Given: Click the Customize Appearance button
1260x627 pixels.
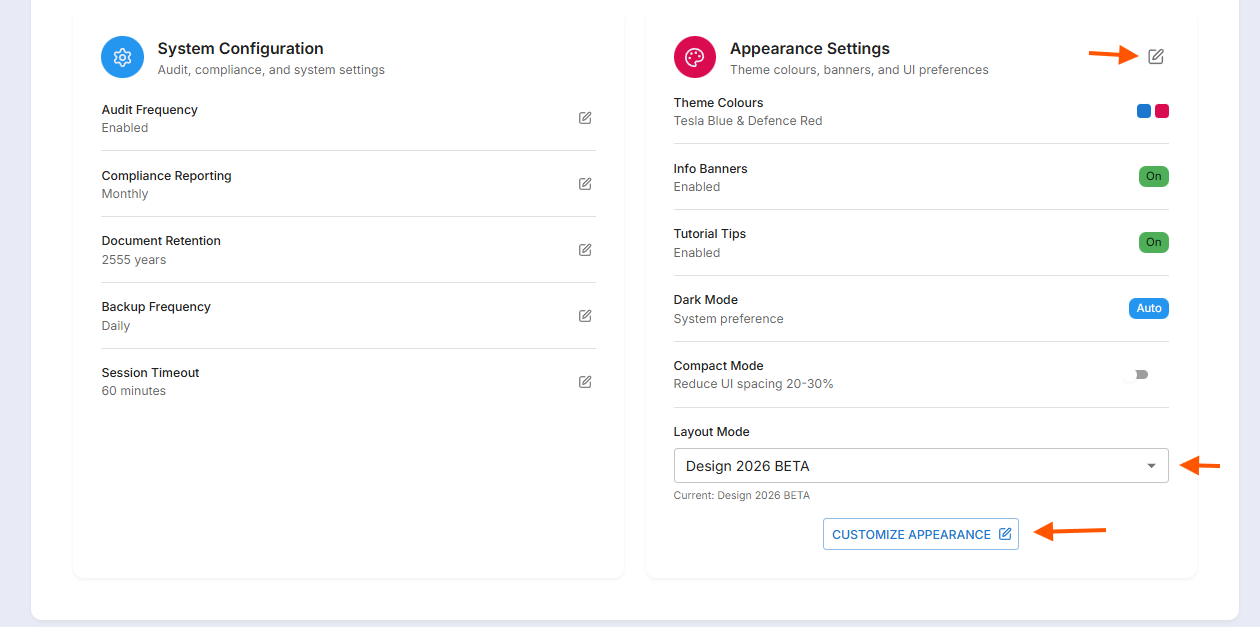Looking at the screenshot, I should [x=920, y=534].
